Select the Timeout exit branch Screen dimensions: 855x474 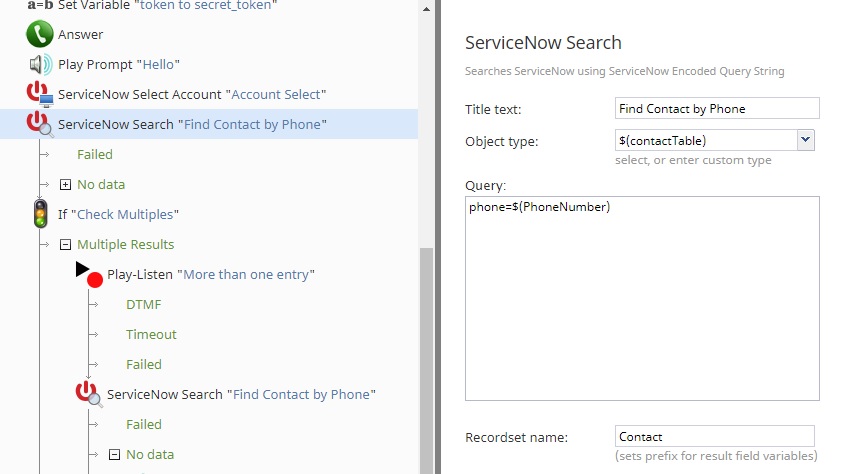(x=151, y=334)
